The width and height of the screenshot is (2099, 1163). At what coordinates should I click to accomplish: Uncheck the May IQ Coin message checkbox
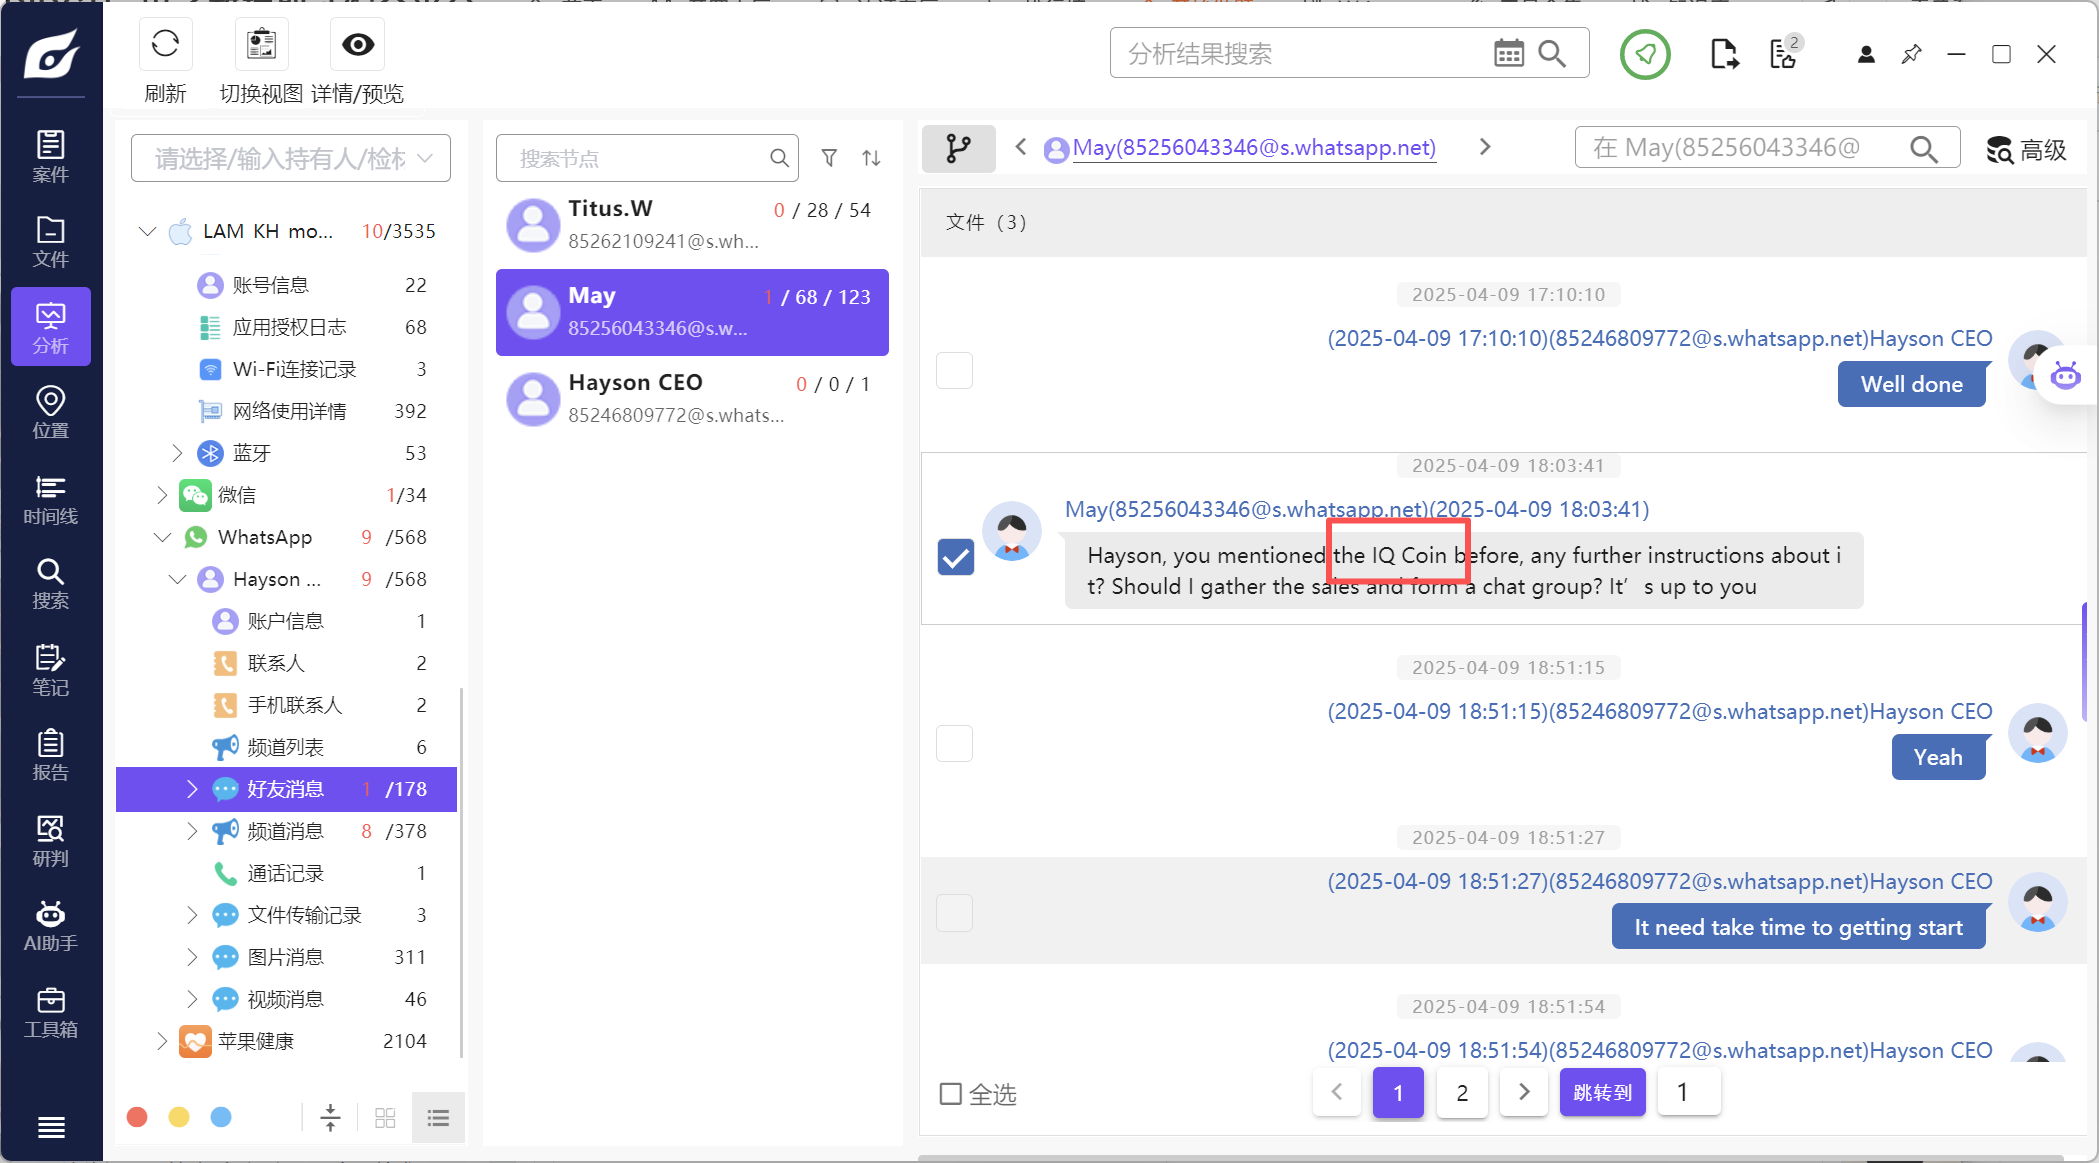[955, 557]
